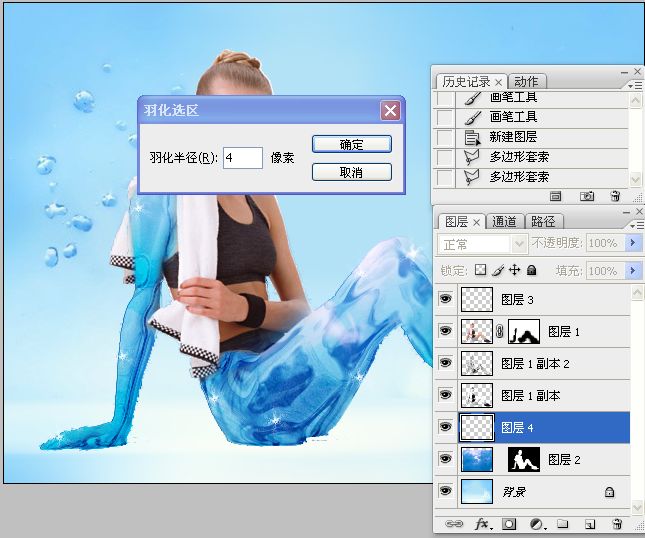
Task: Open adjustment layer menu icon
Action: (x=536, y=523)
